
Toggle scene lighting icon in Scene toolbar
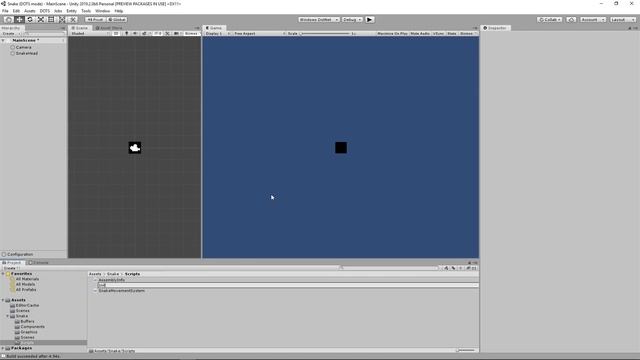[127, 33]
